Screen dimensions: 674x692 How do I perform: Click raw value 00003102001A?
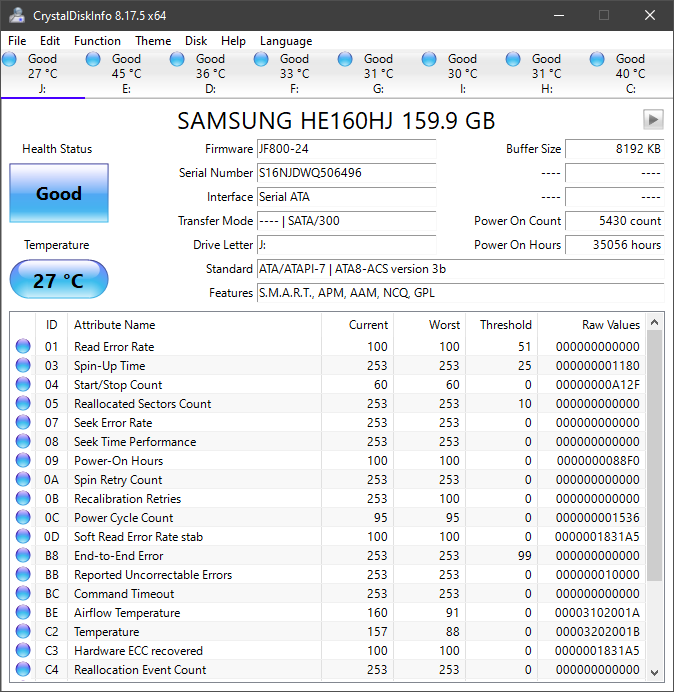597,612
